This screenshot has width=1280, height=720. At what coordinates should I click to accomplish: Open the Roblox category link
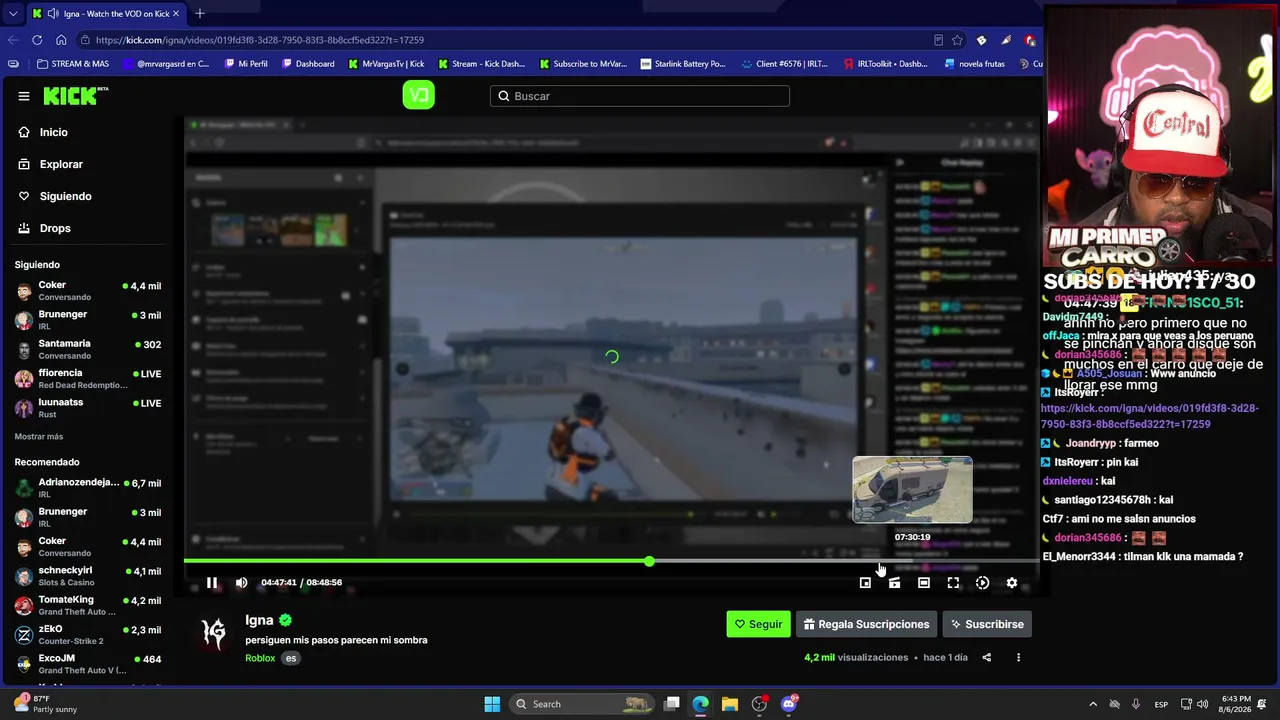(x=260, y=658)
